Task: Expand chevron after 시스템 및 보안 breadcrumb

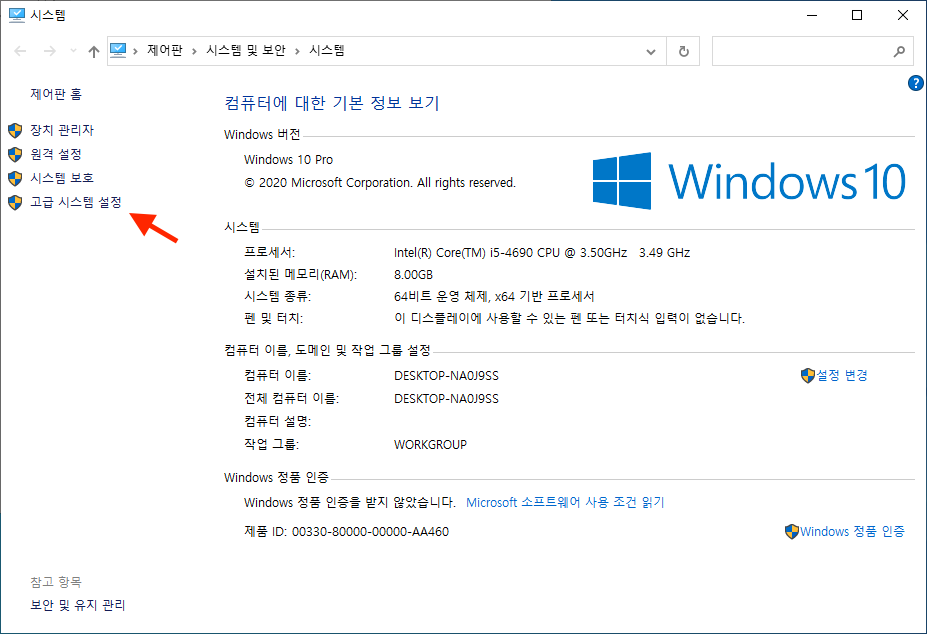Action: 297,51
